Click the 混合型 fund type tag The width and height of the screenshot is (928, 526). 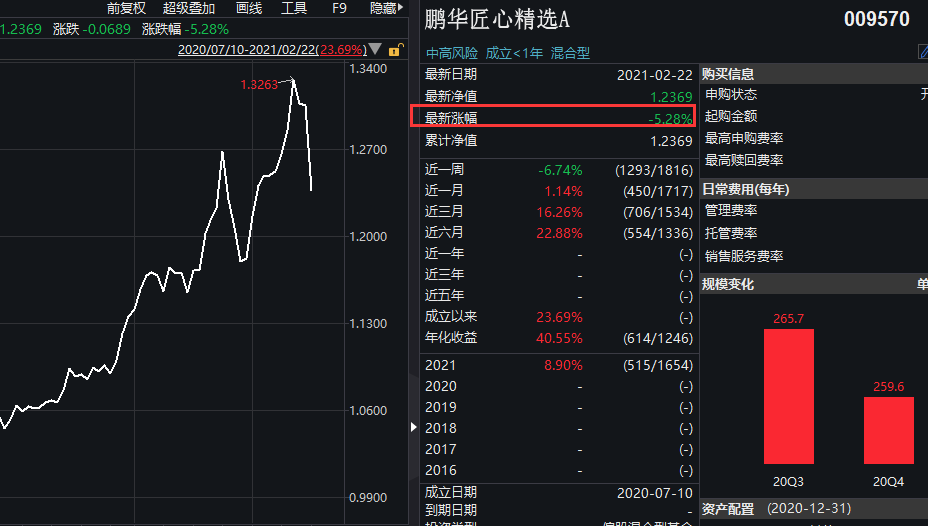(570, 53)
